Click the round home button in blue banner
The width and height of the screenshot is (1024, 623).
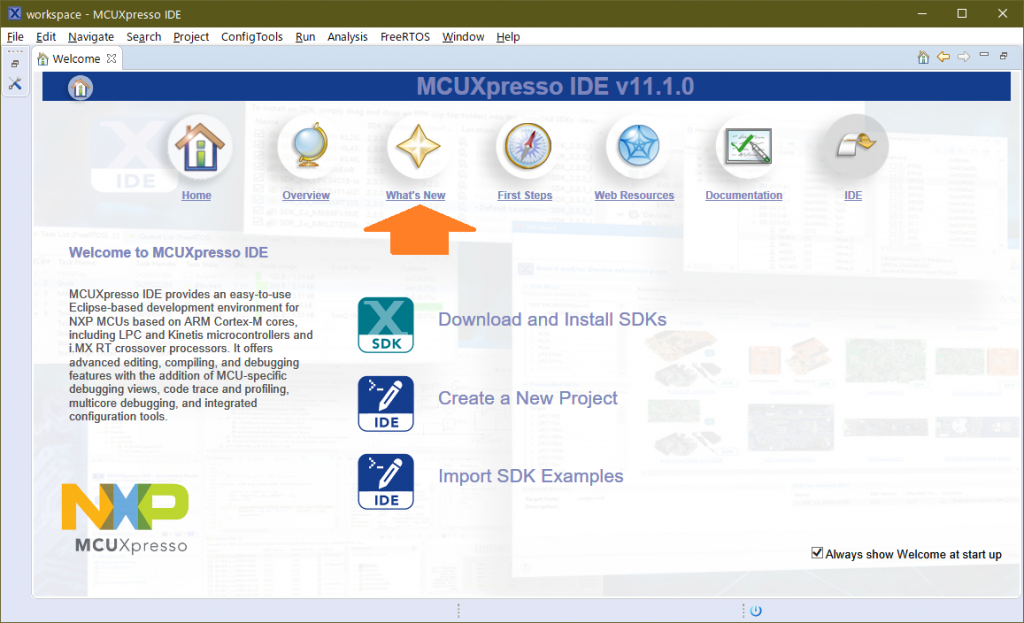pyautogui.click(x=80, y=88)
